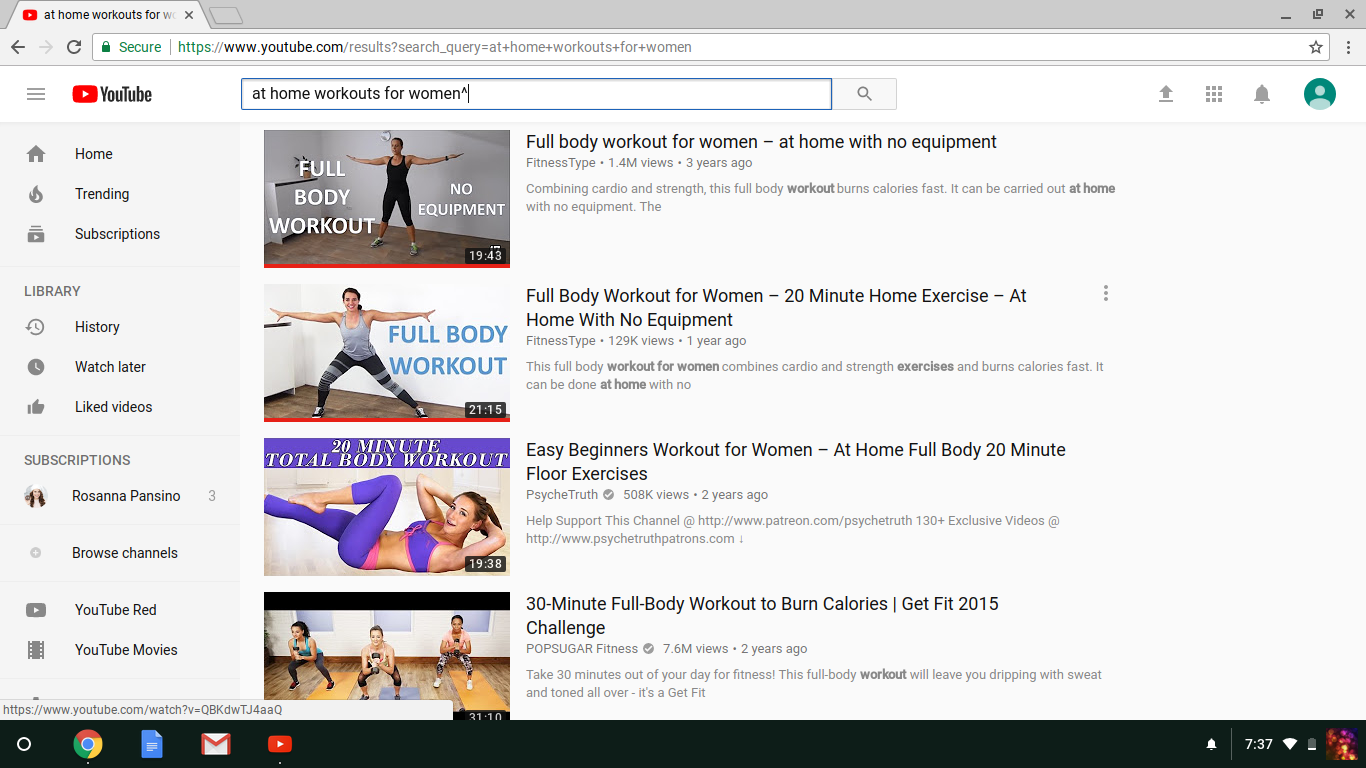Click the Browse channels plus icon

click(36, 553)
